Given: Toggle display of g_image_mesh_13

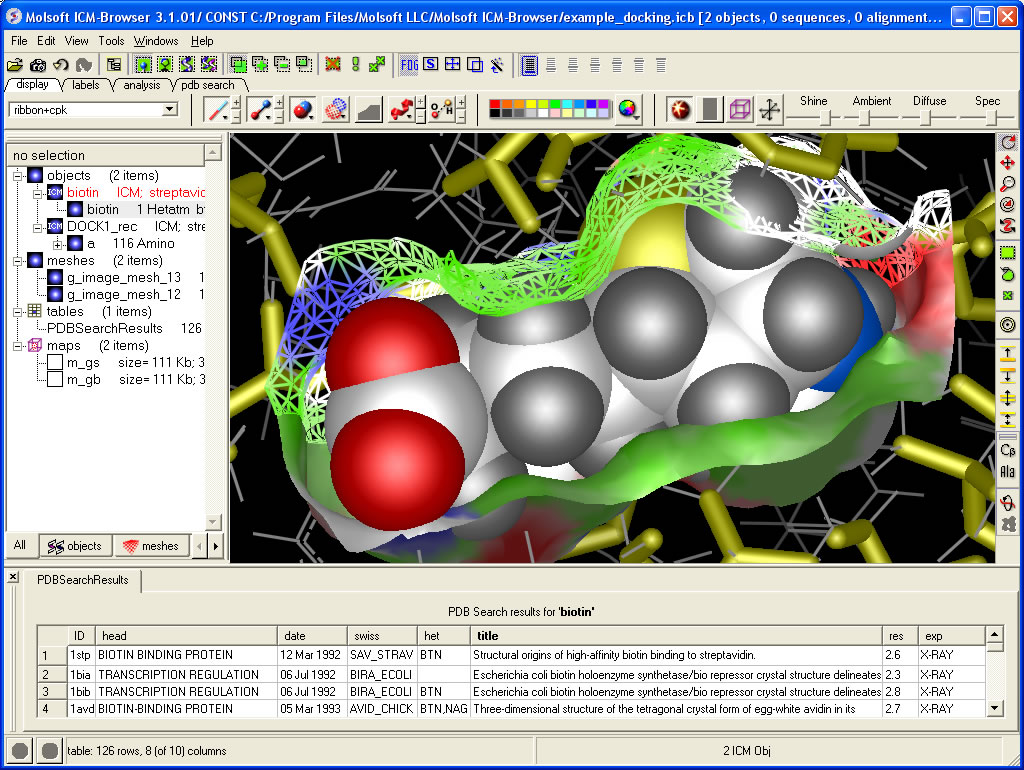Looking at the screenshot, I should point(55,277).
